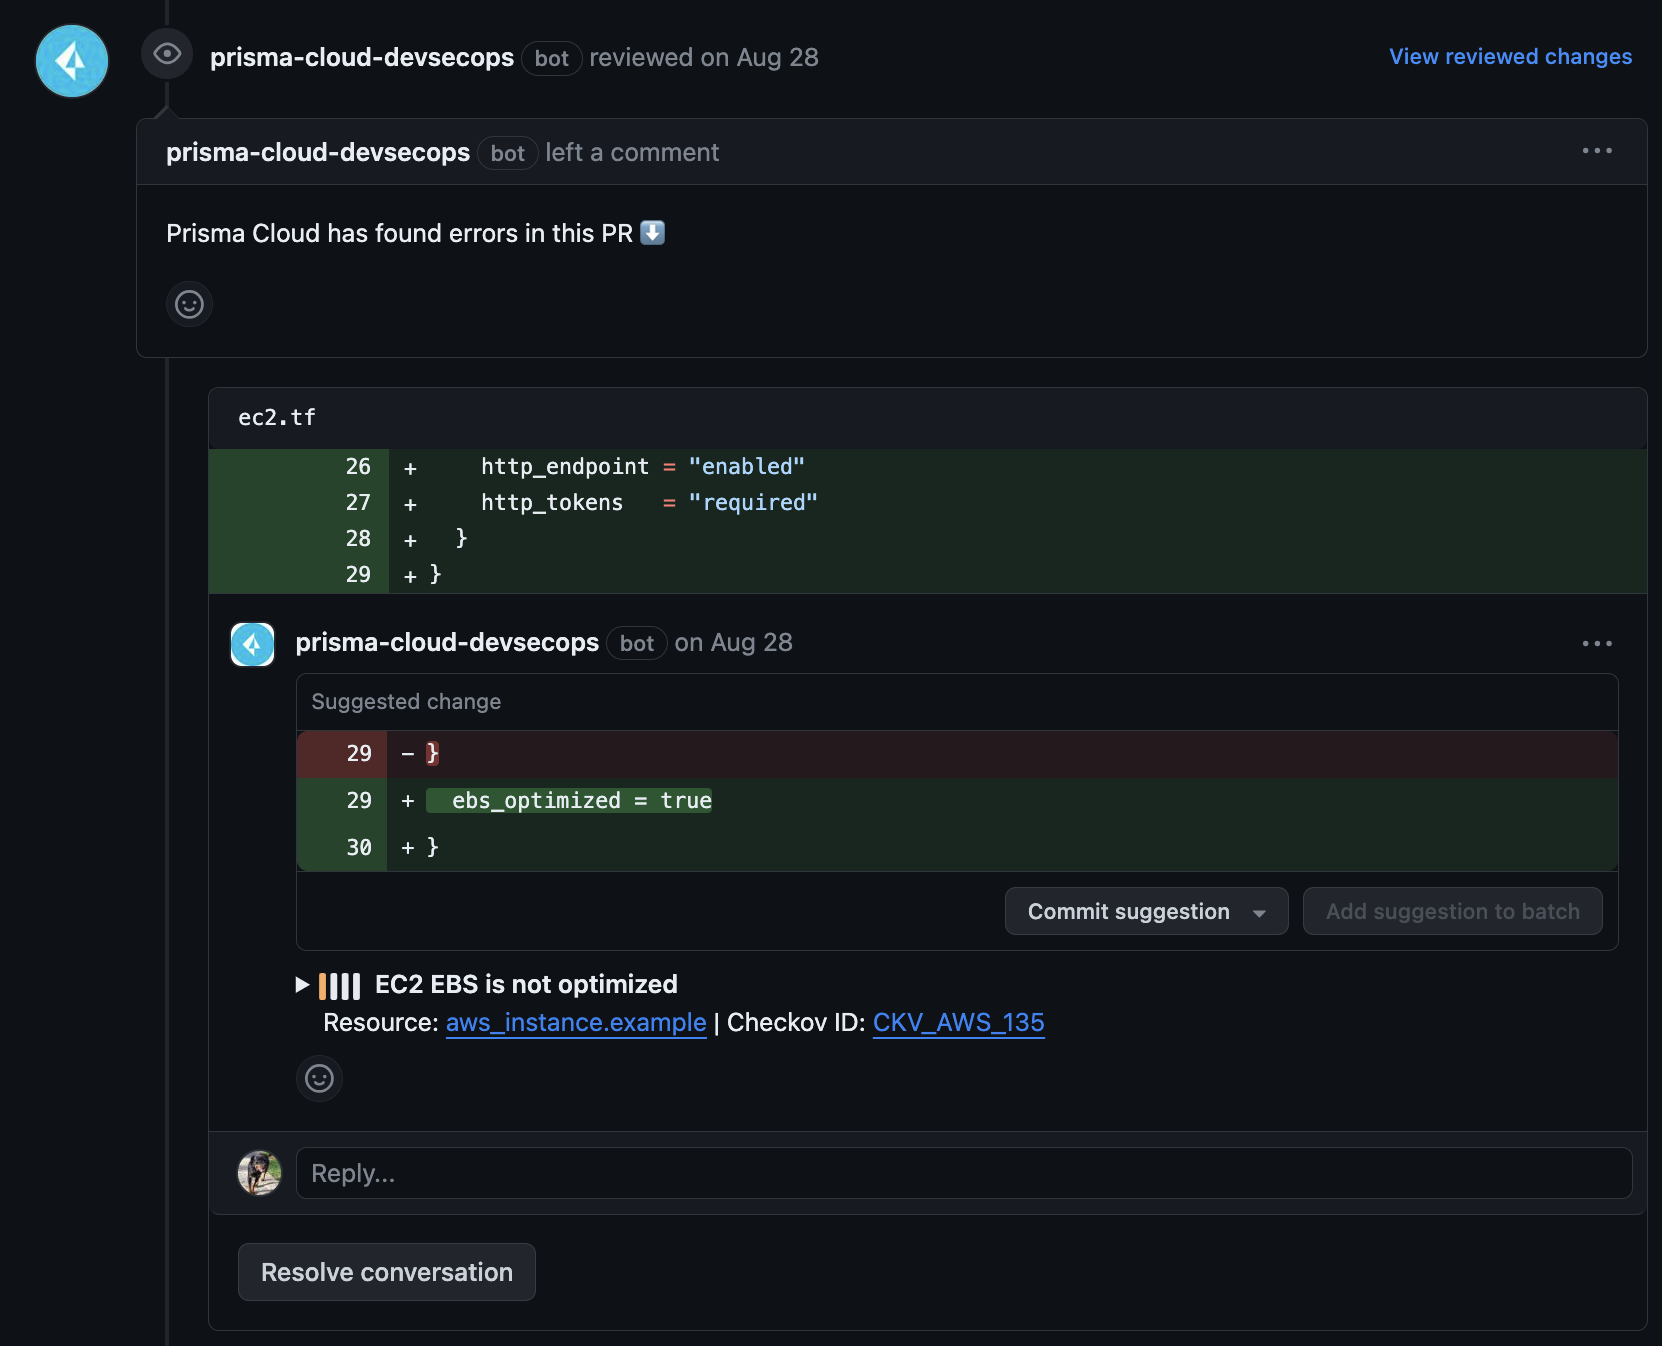The image size is (1662, 1346).
Task: Click bot badge in 'left a comment' header
Action: [508, 154]
